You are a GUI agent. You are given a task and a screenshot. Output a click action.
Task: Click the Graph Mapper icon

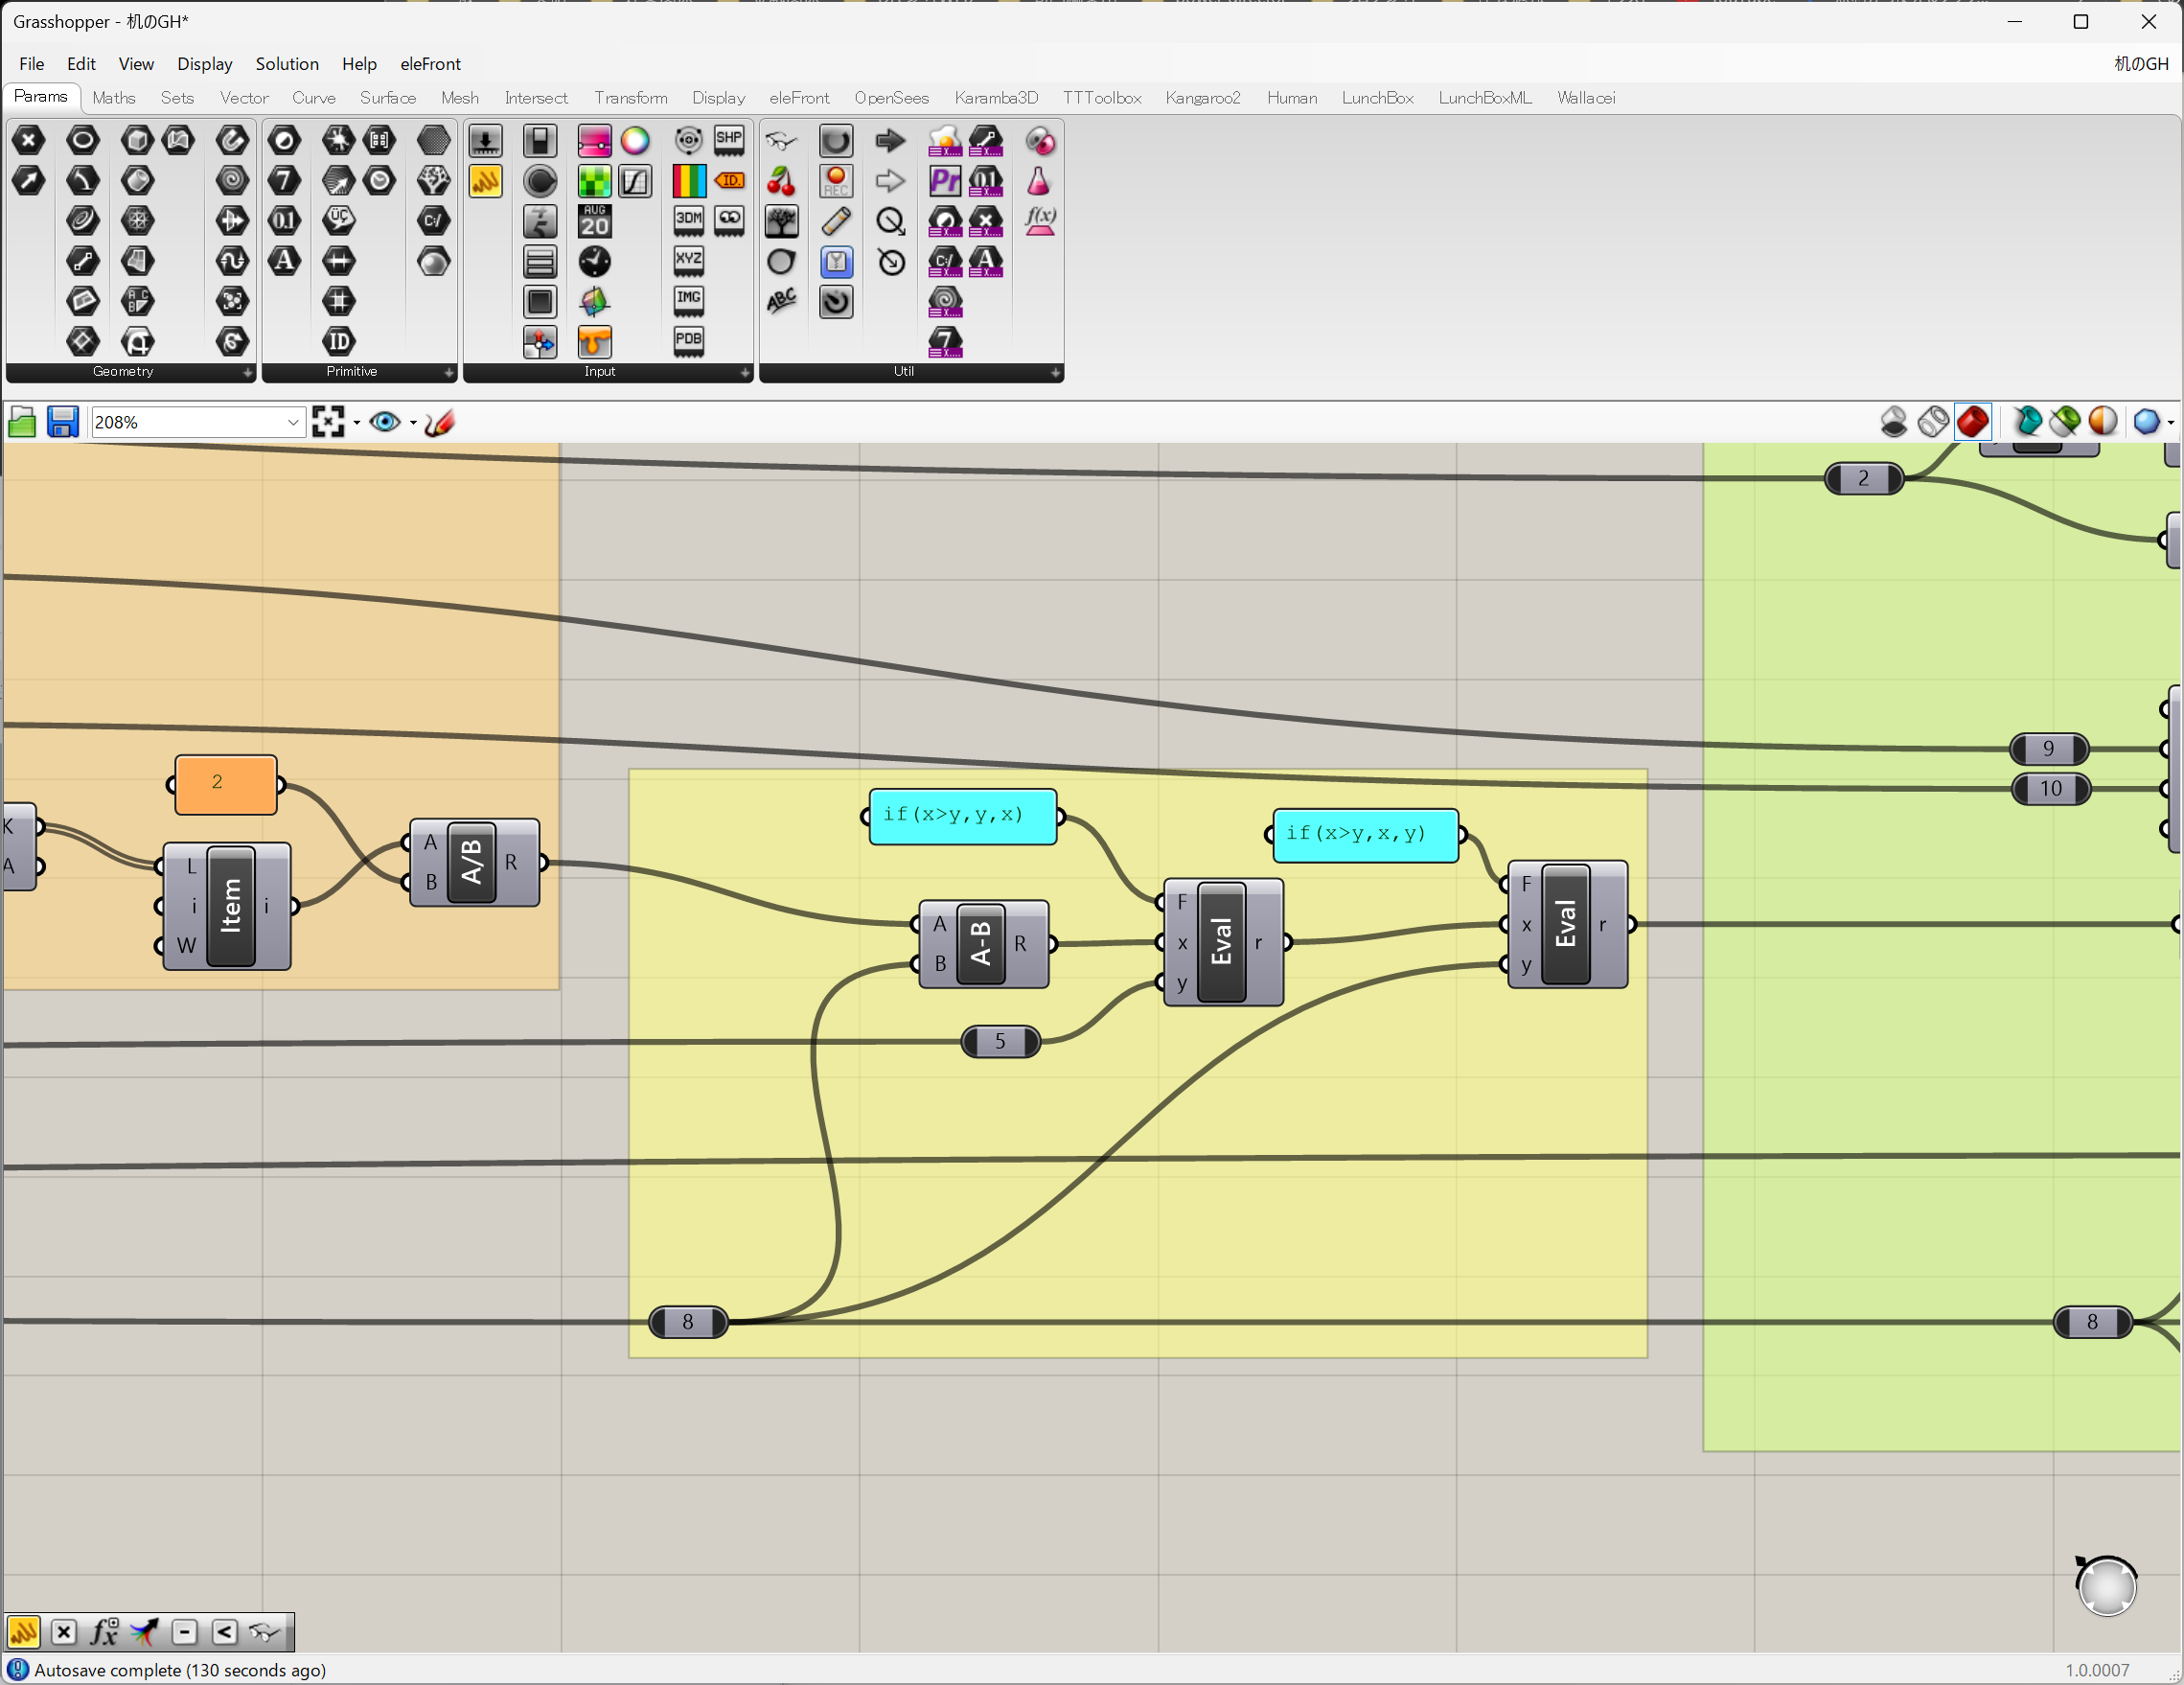[634, 181]
